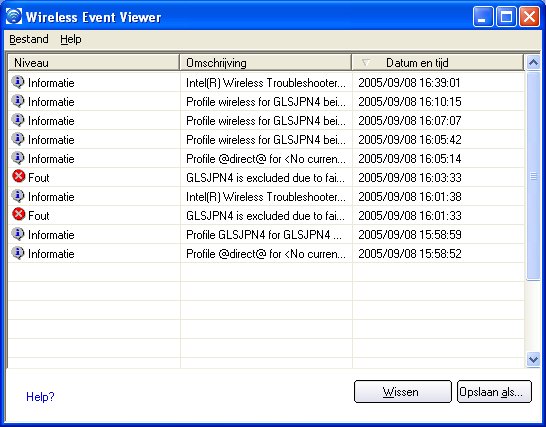
Task: Click the info icon of the 16:39:01 event
Action: (18, 82)
